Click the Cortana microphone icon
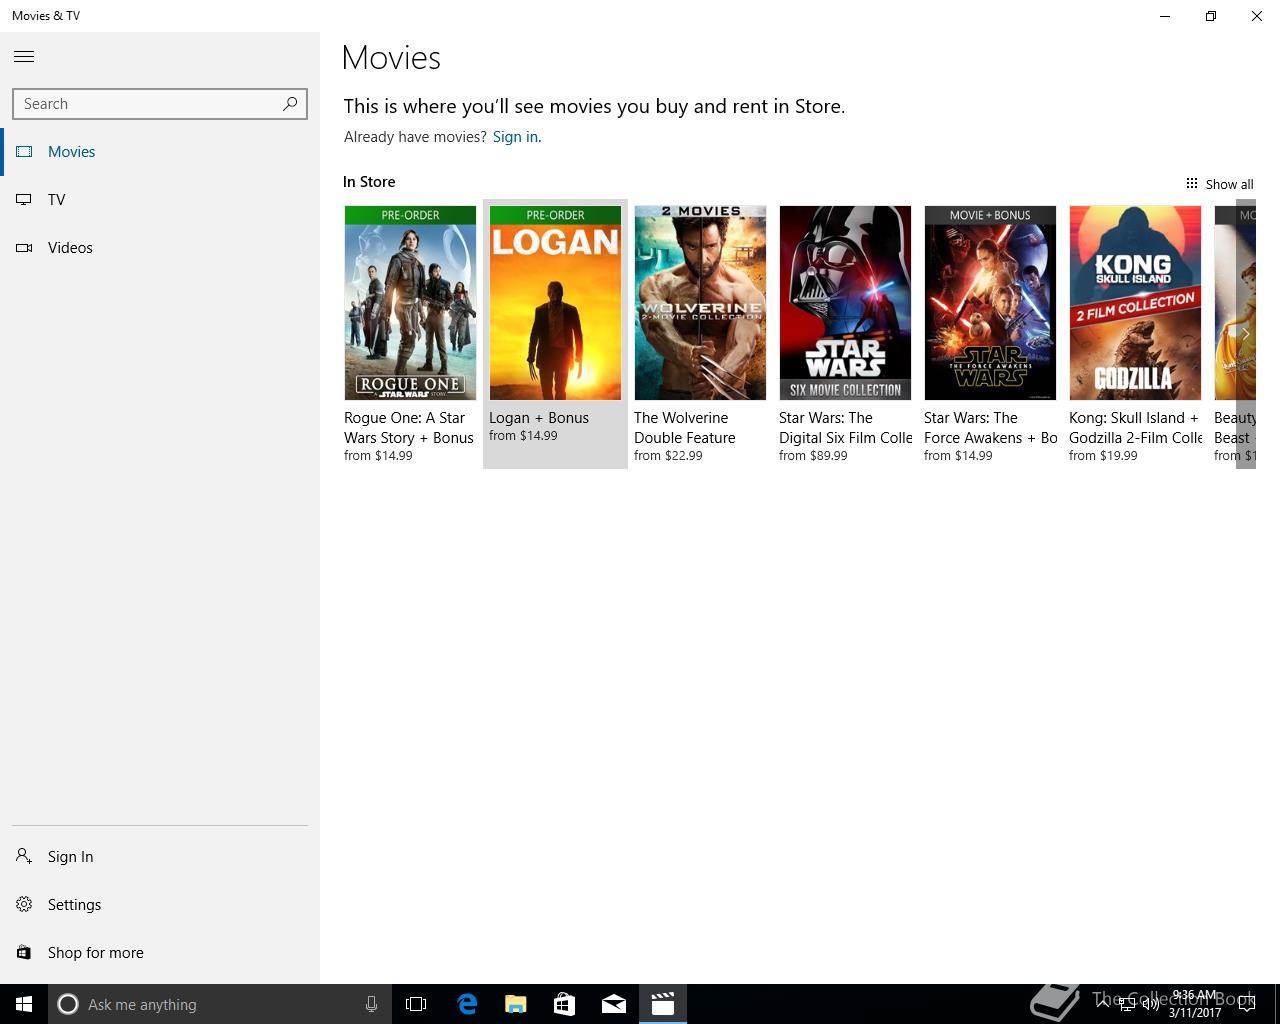1280x1024 pixels. 371,1004
